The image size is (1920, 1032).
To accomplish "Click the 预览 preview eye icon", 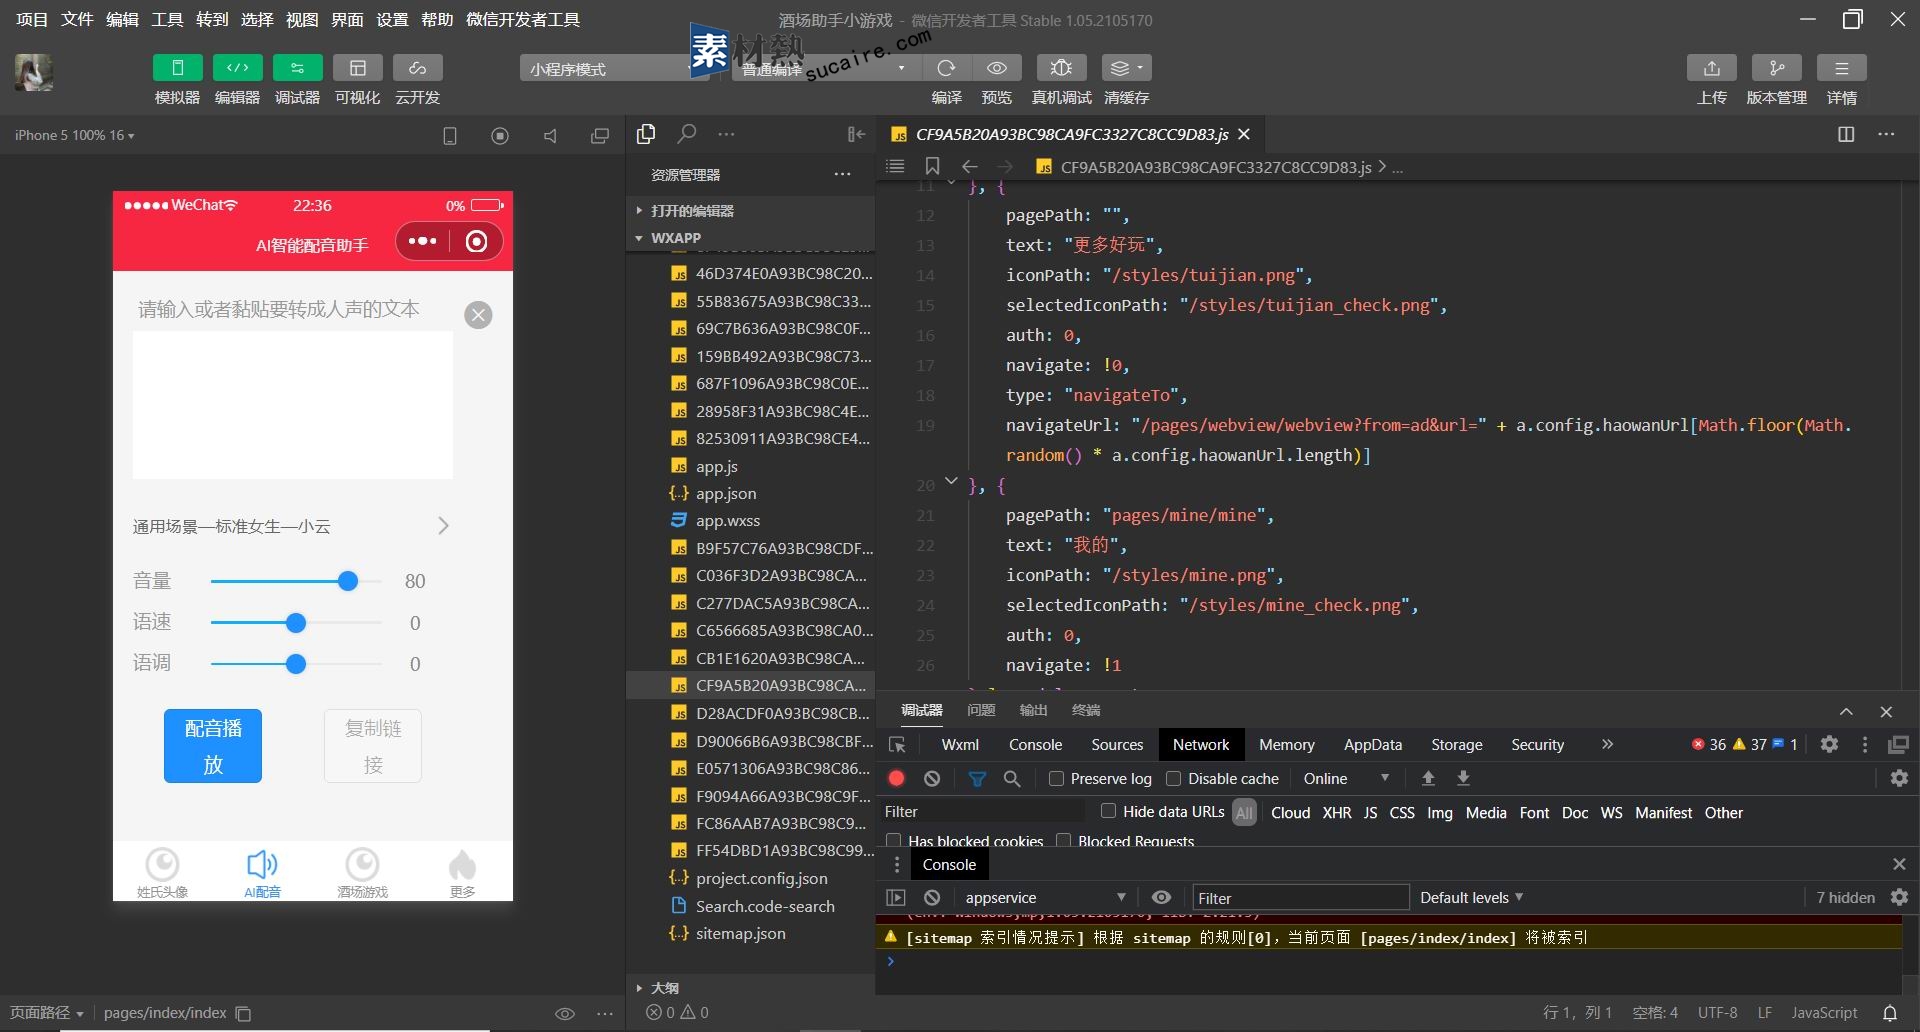I will [997, 68].
